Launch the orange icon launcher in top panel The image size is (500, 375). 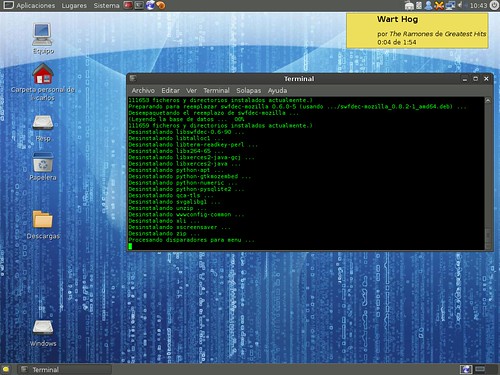161,5
